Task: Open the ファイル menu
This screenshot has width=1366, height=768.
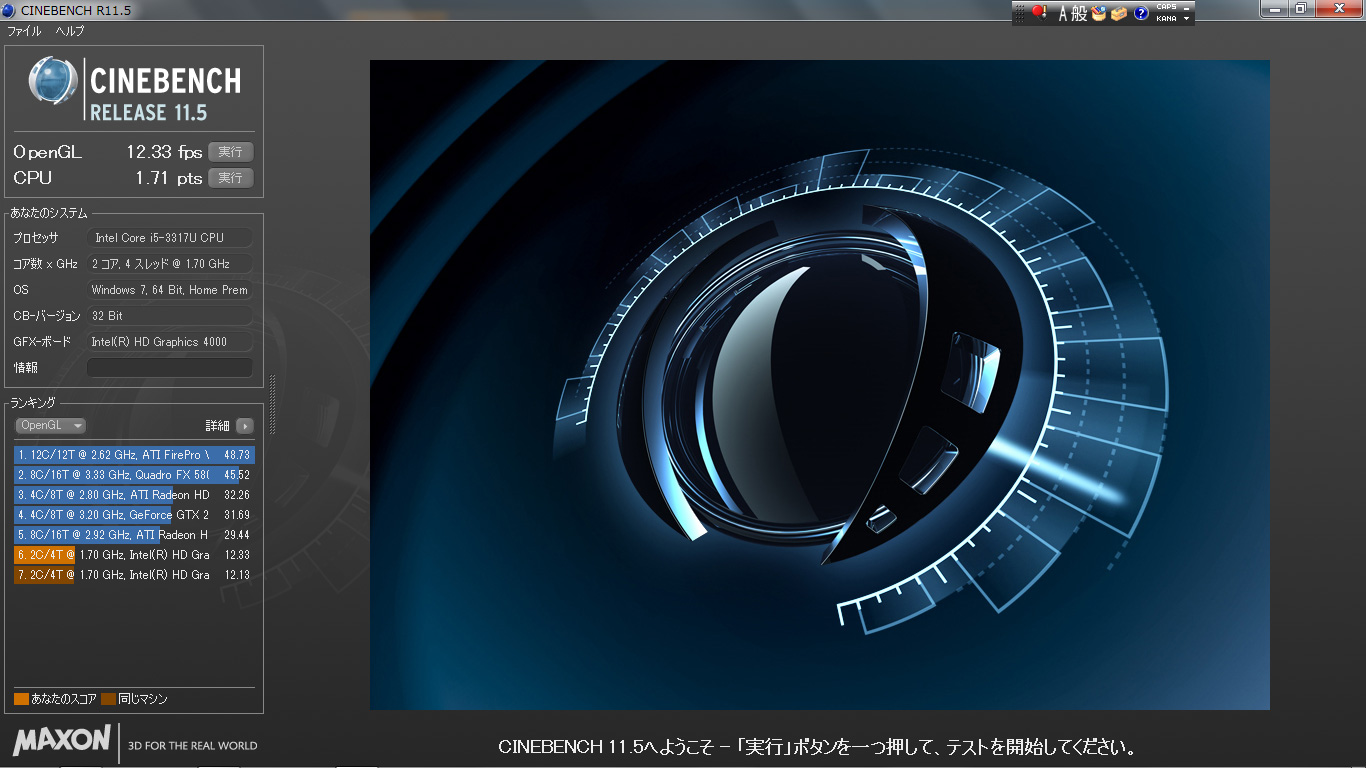Action: (x=24, y=31)
